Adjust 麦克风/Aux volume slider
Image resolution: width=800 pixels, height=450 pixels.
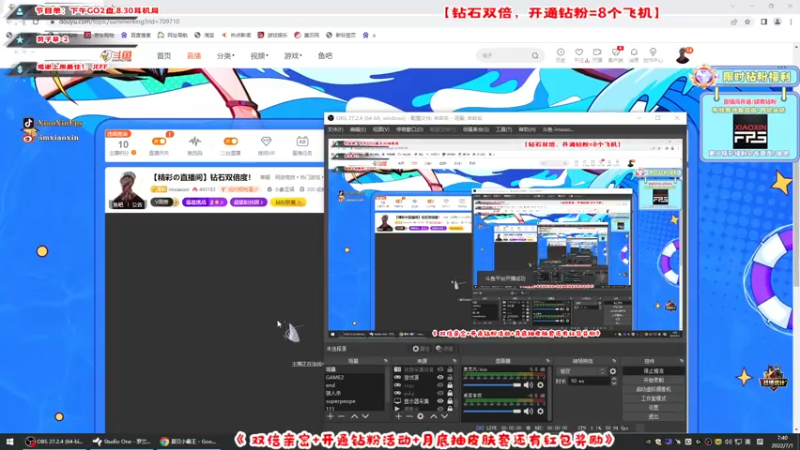[x=493, y=385]
